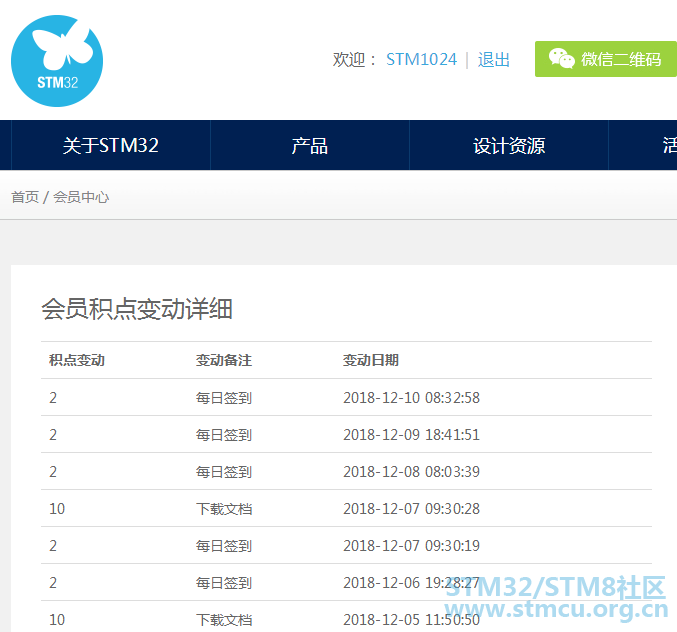This screenshot has height=632, width=677.
Task: Open the 关于STM32 menu
Action: pos(111,145)
